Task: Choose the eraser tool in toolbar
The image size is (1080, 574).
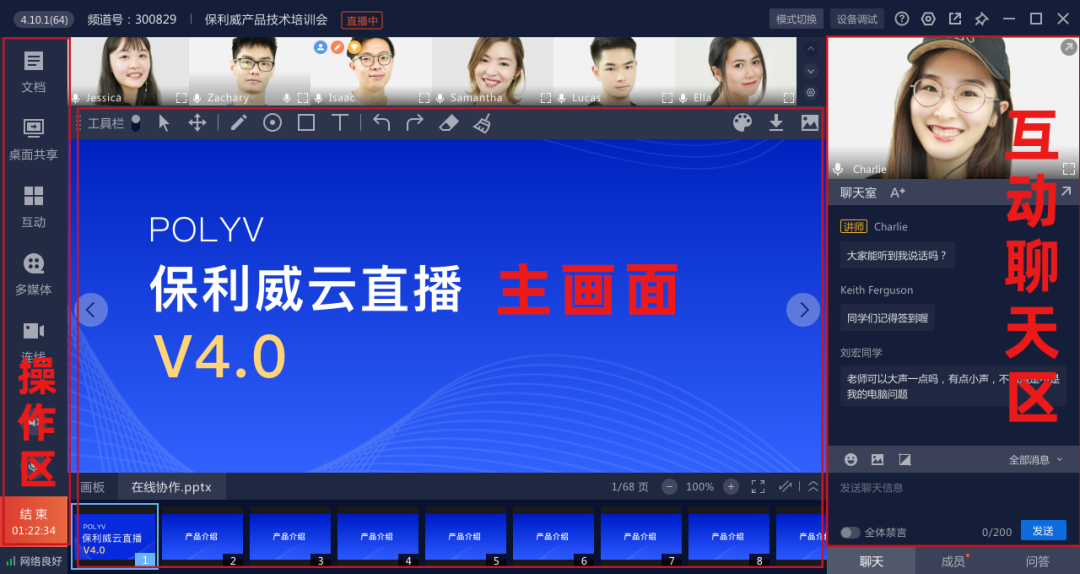Action: click(449, 122)
